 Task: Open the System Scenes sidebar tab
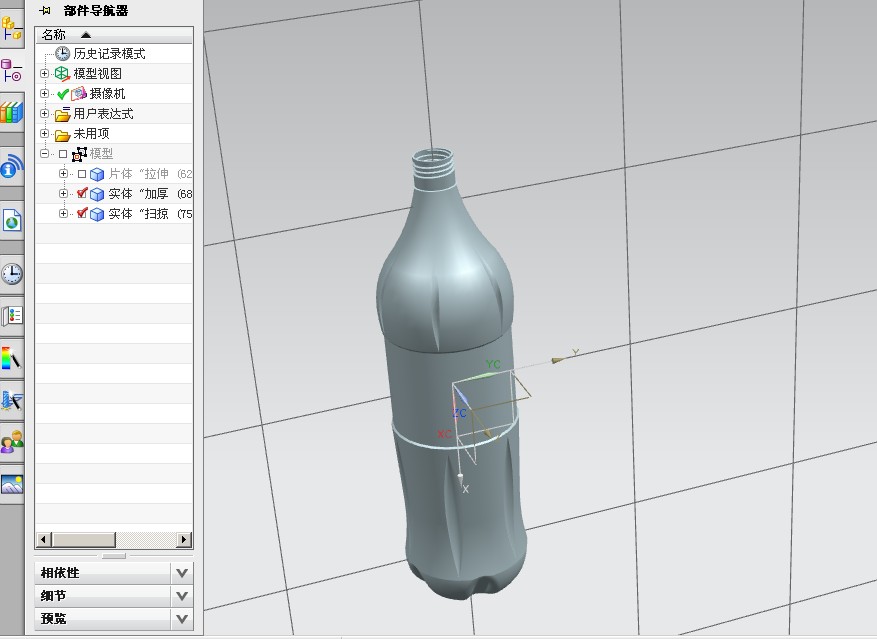(x=11, y=485)
